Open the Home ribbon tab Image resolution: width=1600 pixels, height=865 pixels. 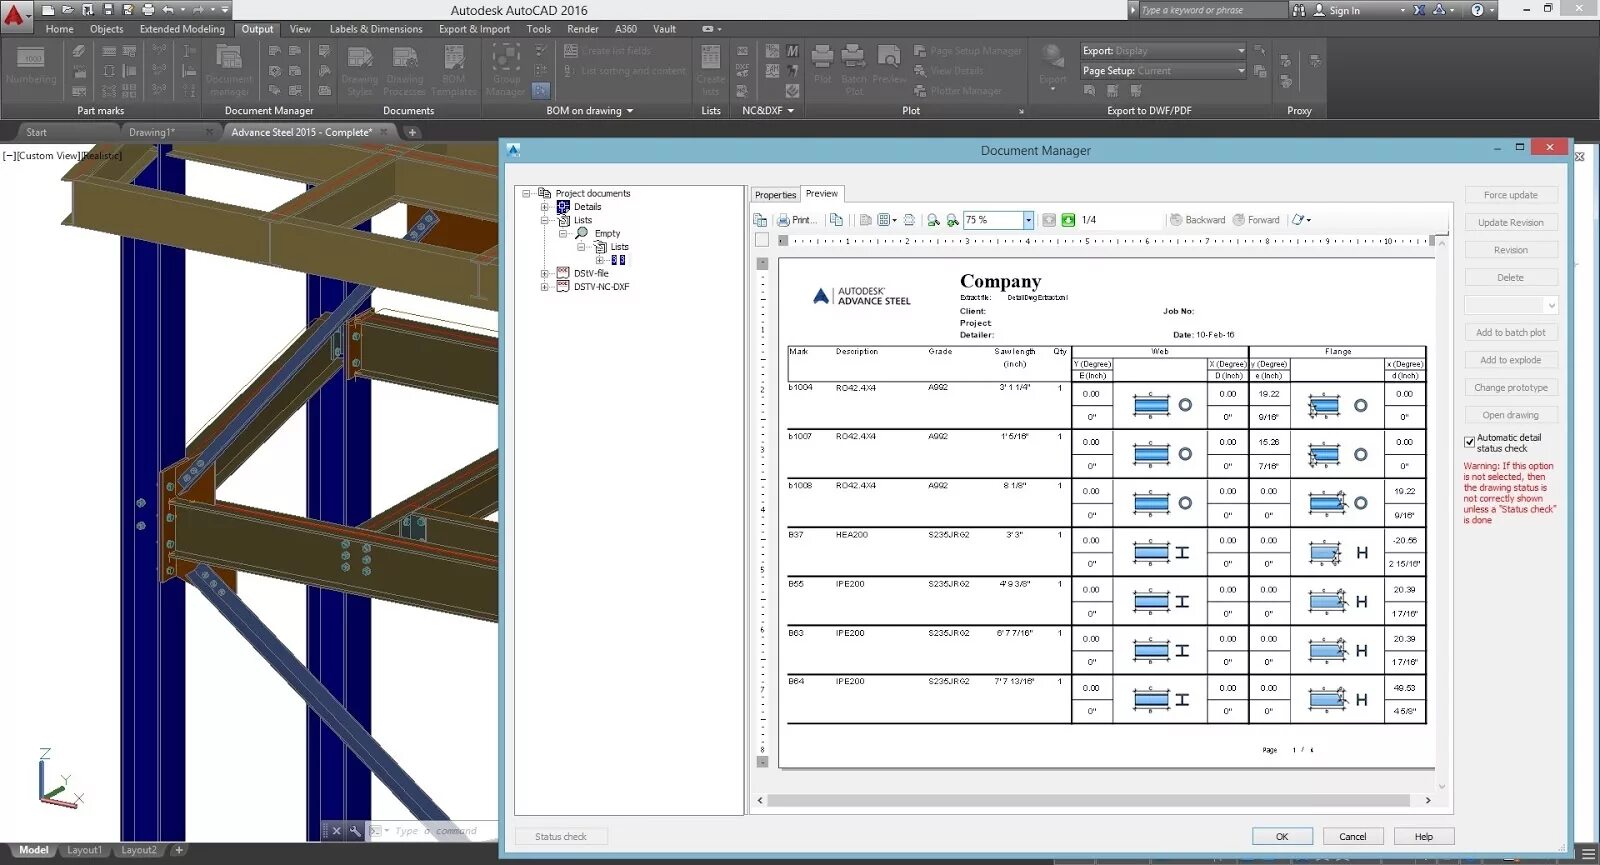[x=60, y=29]
